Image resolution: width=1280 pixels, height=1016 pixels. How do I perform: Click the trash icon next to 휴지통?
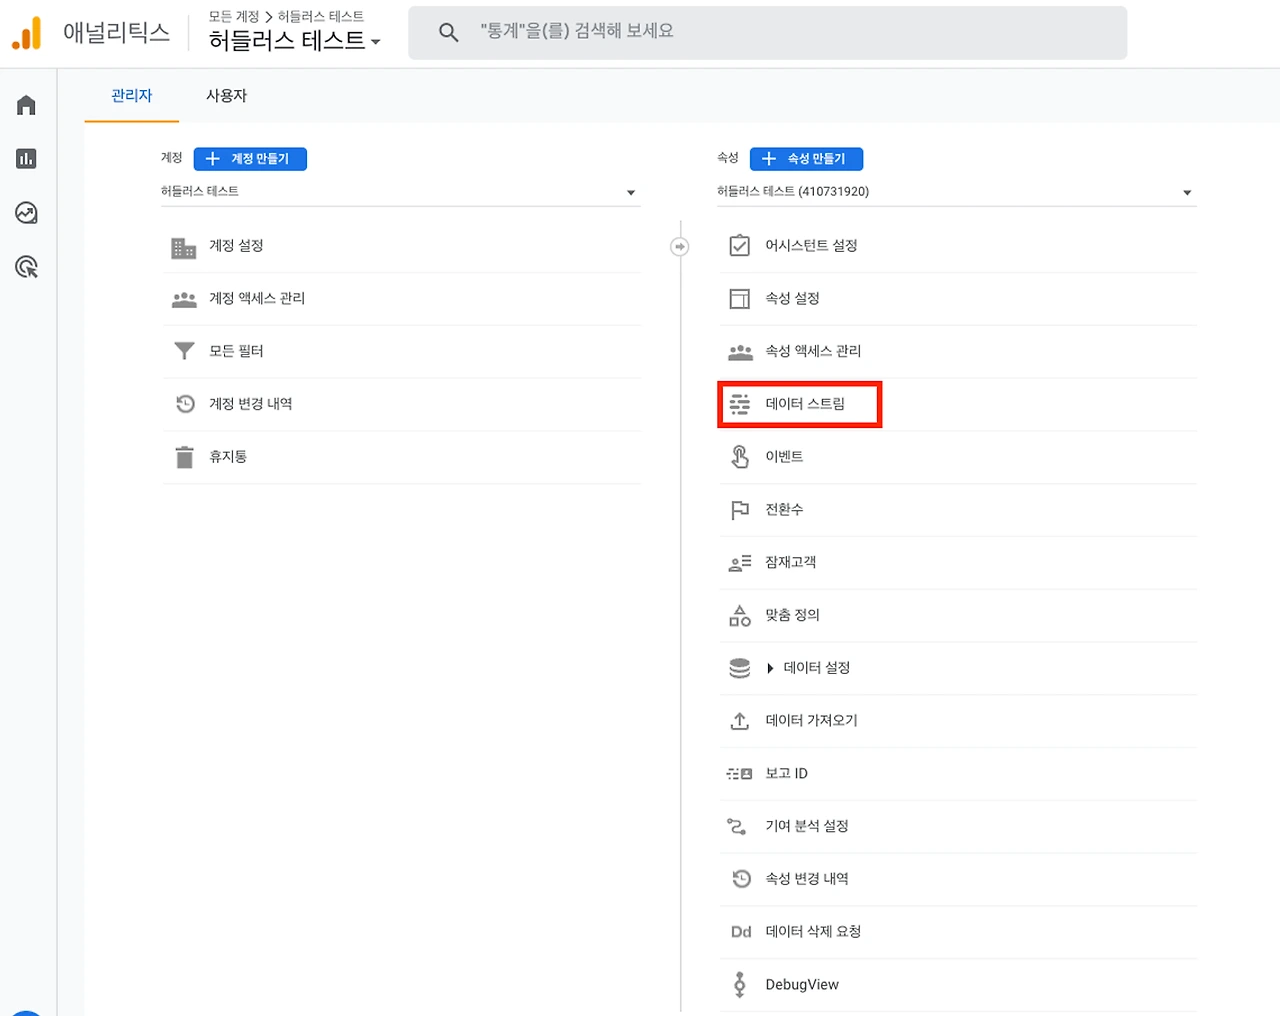pos(184,457)
